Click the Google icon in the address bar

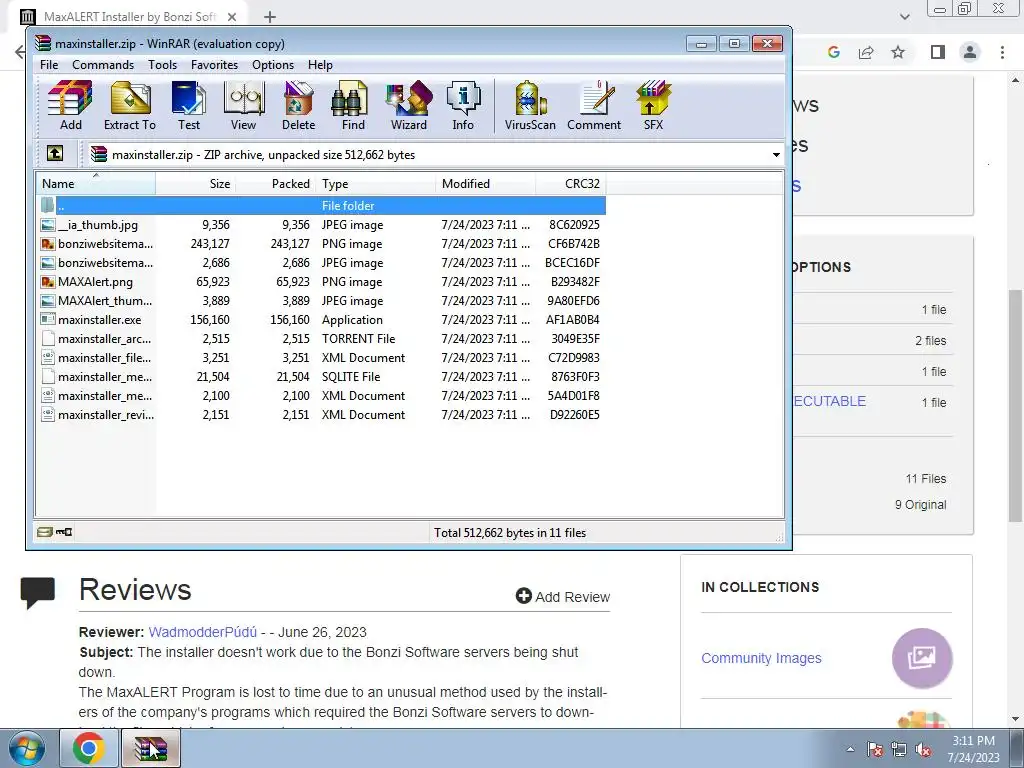(x=833, y=52)
